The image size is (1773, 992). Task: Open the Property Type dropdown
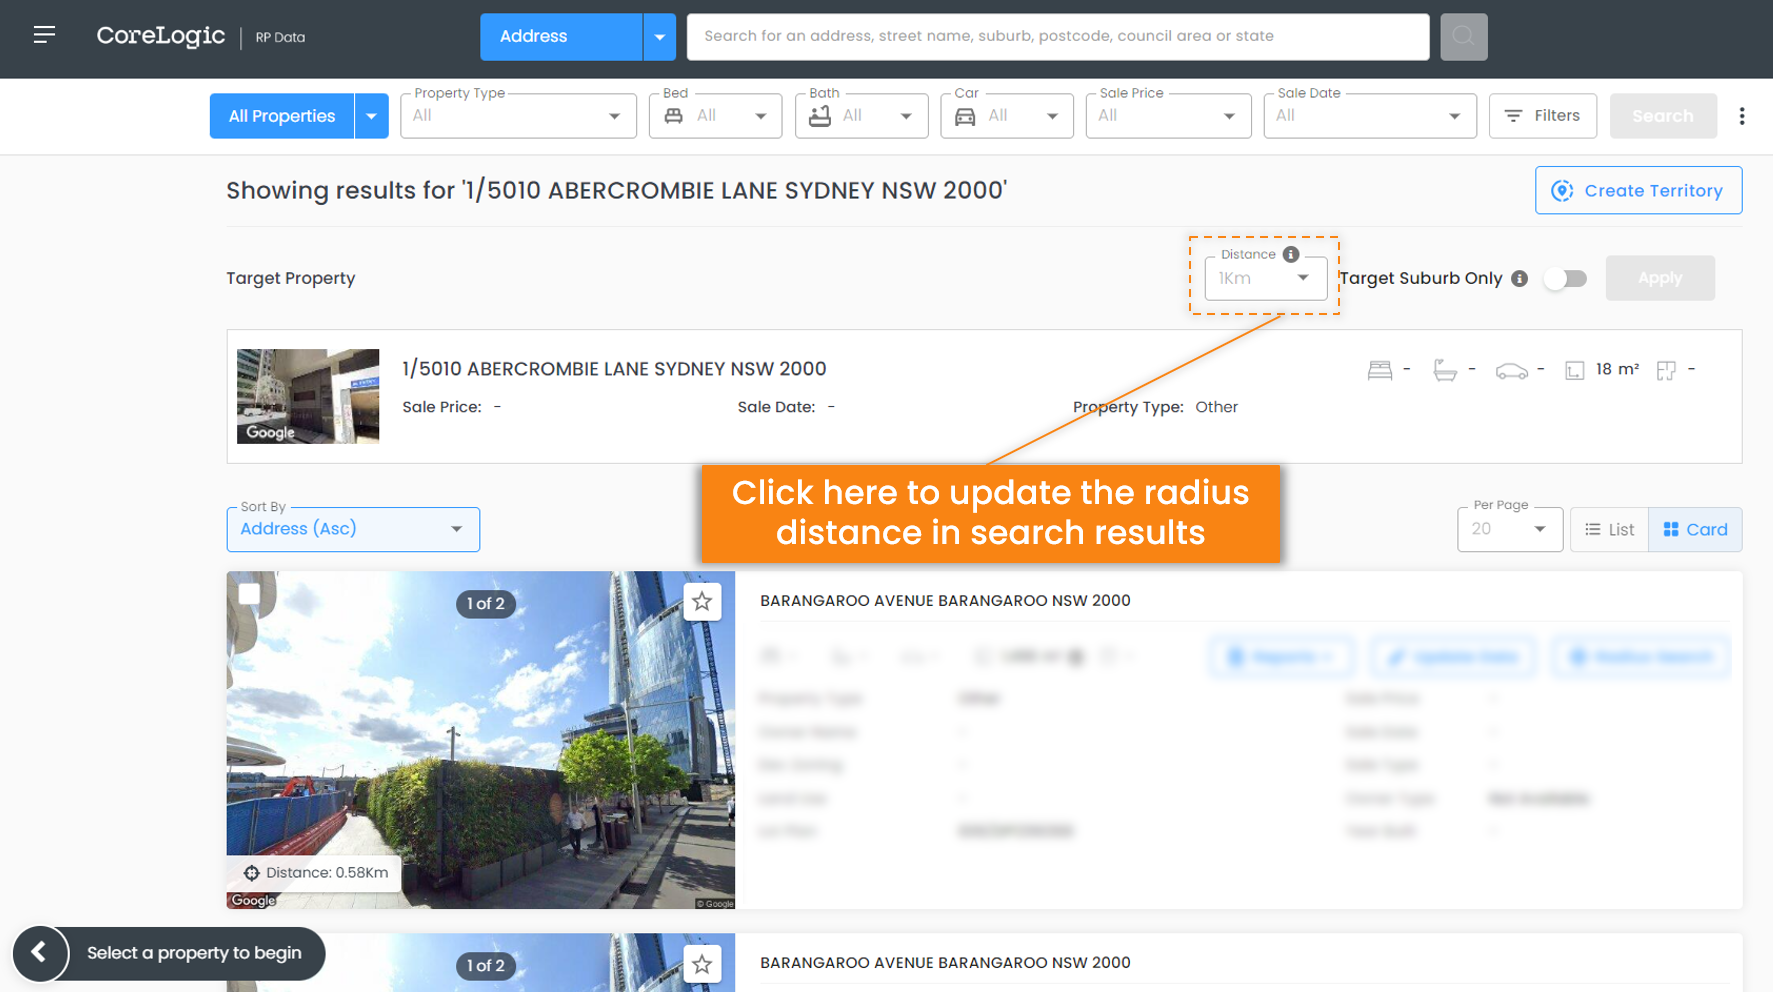518,116
